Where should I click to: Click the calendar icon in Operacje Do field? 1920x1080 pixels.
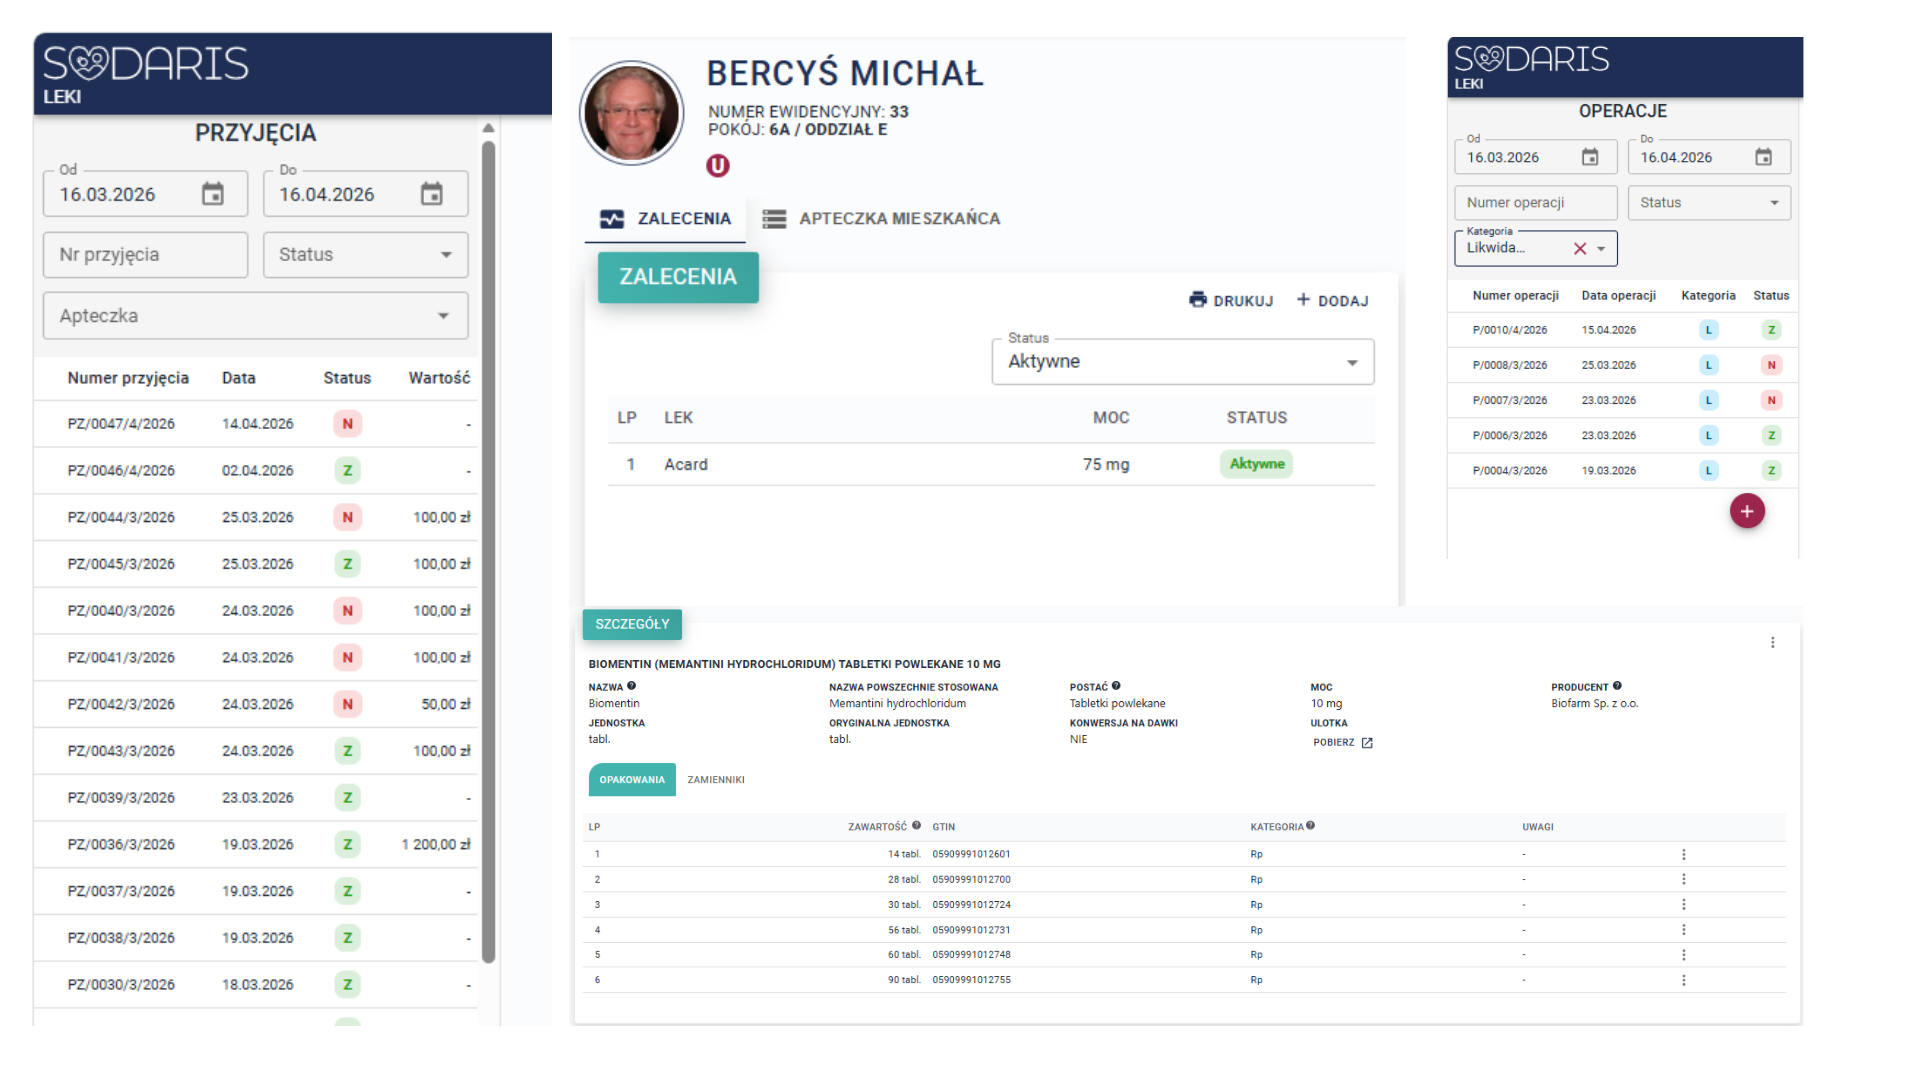tap(1763, 157)
